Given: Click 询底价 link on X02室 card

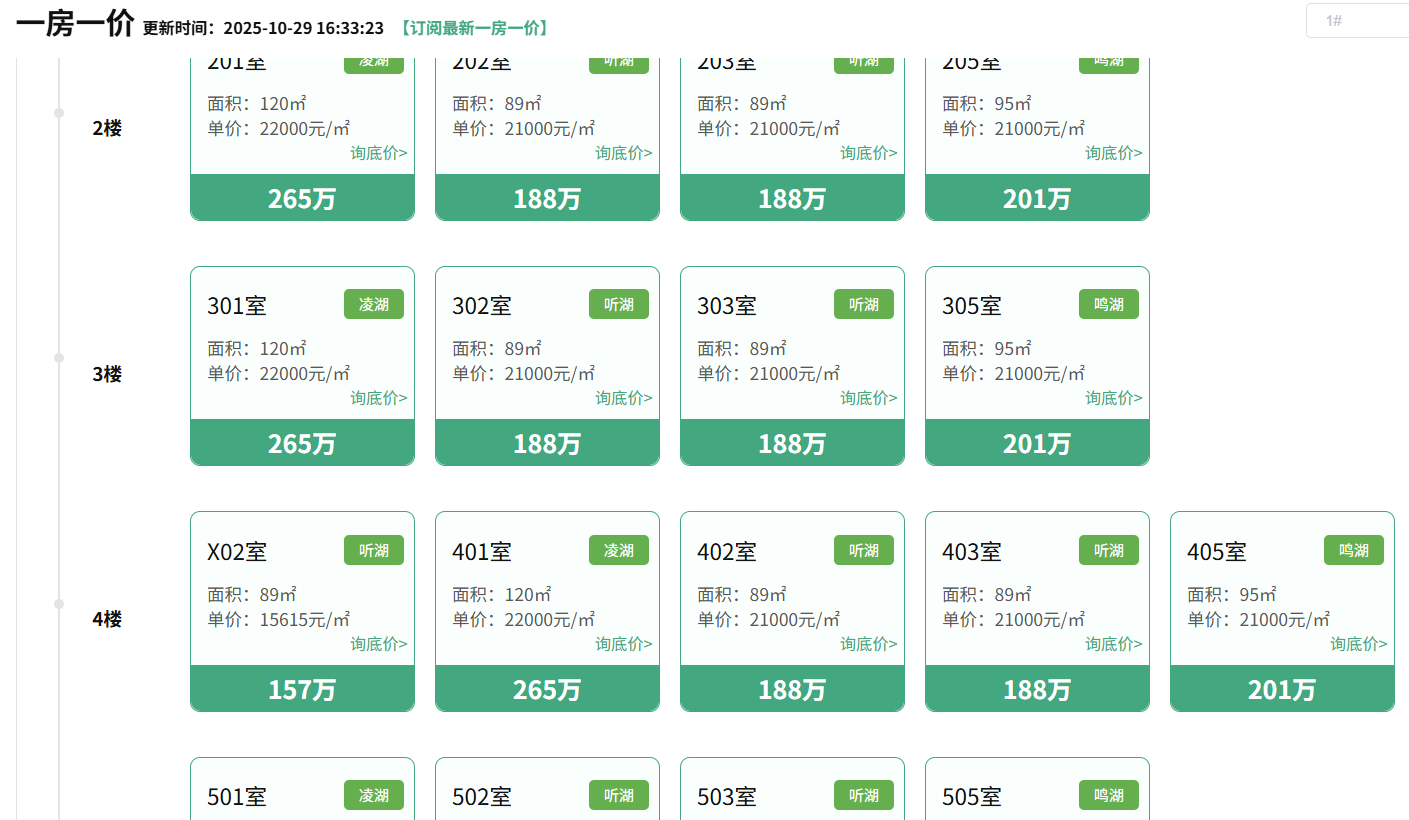Looking at the screenshot, I should pos(378,644).
